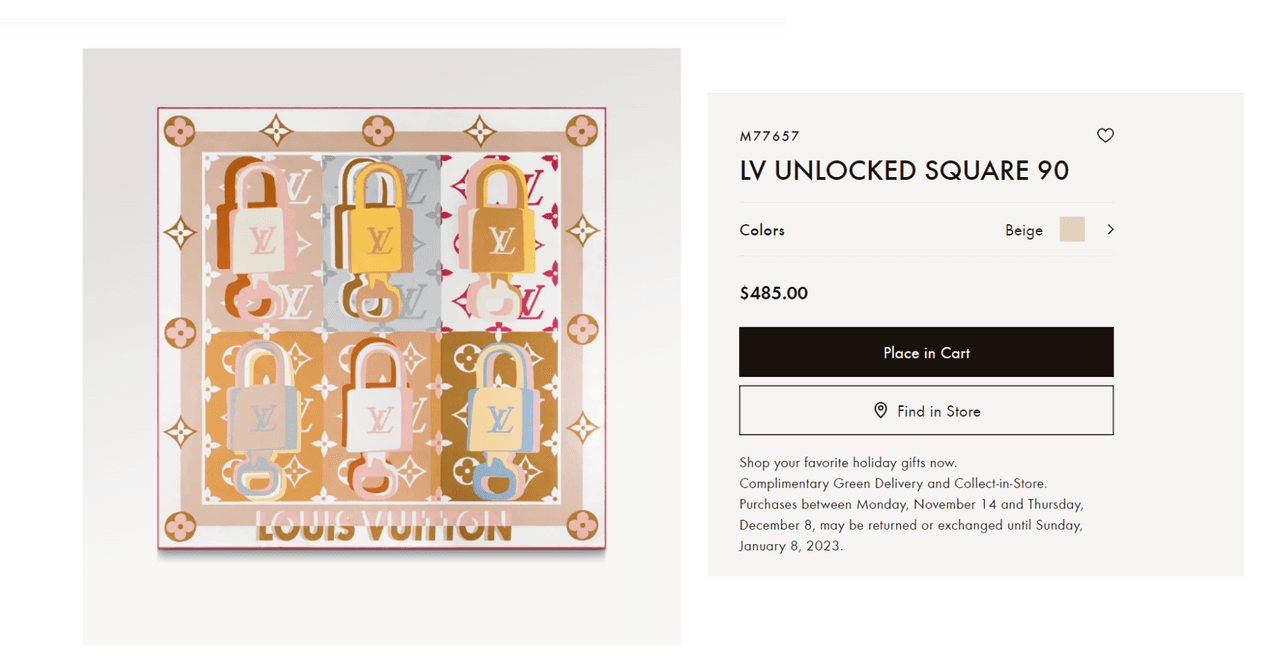Click the $485.00 price
The image size is (1280, 670).
click(773, 293)
